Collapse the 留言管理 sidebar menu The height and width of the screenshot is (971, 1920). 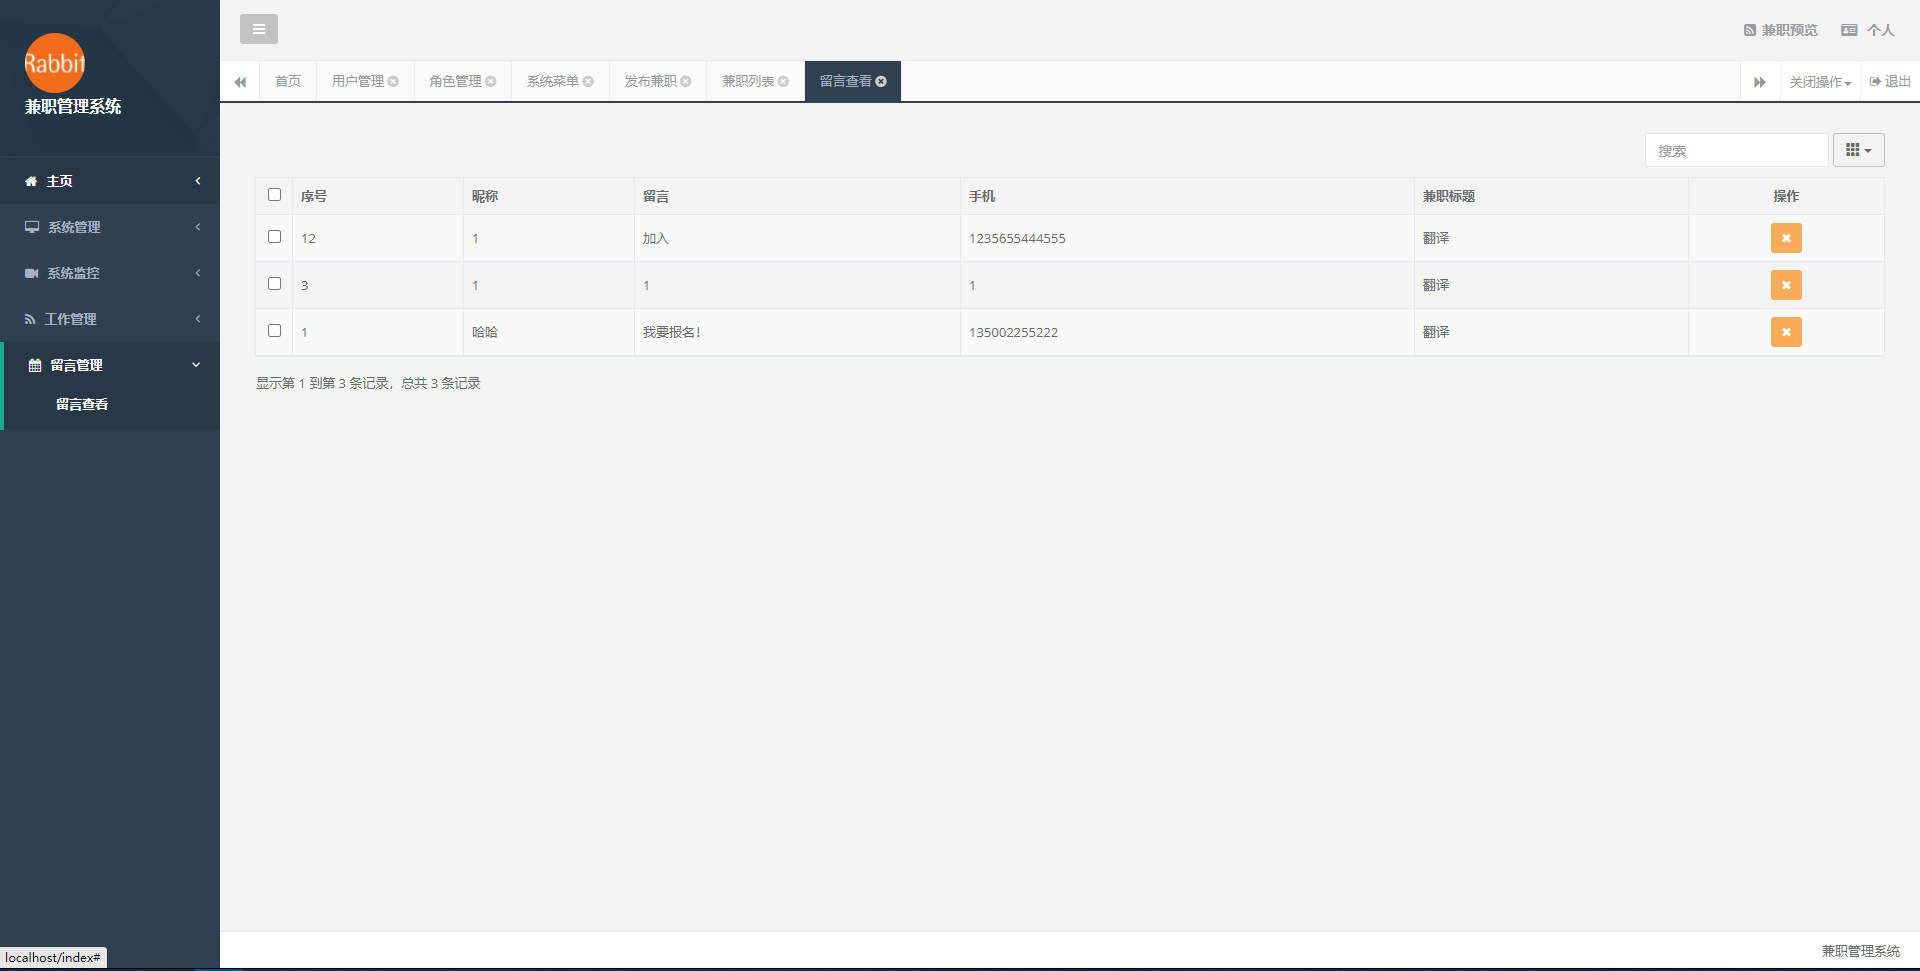(x=110, y=365)
